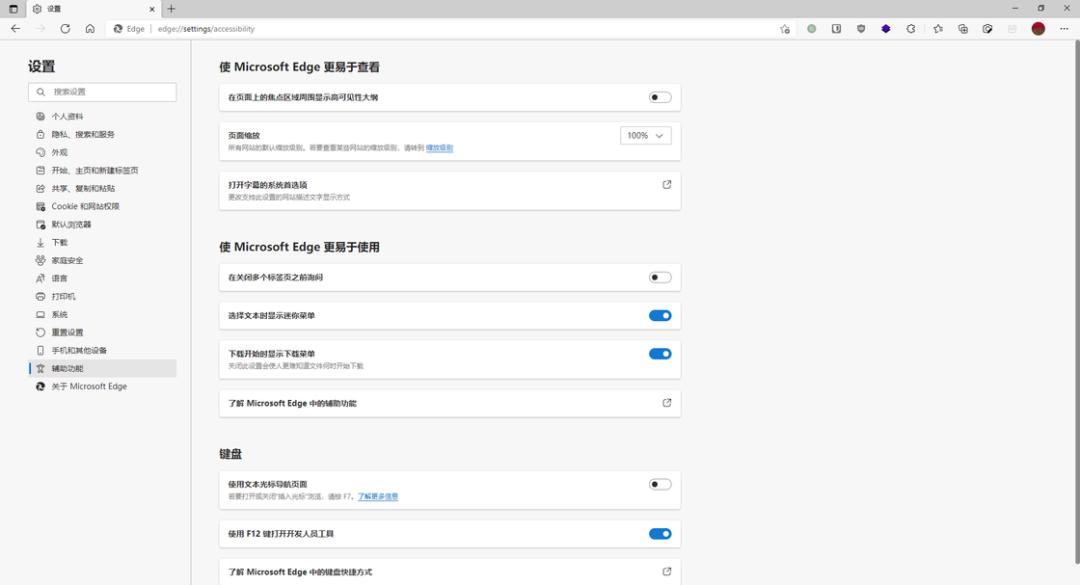Open Cookie 和网站权限 in the sidebar

102,206
